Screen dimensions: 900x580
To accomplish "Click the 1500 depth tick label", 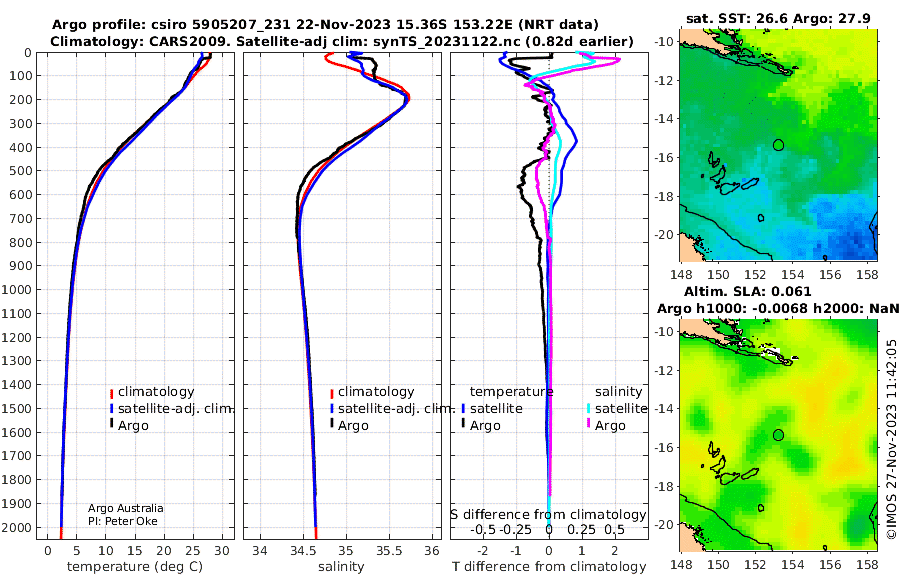I will [16, 409].
